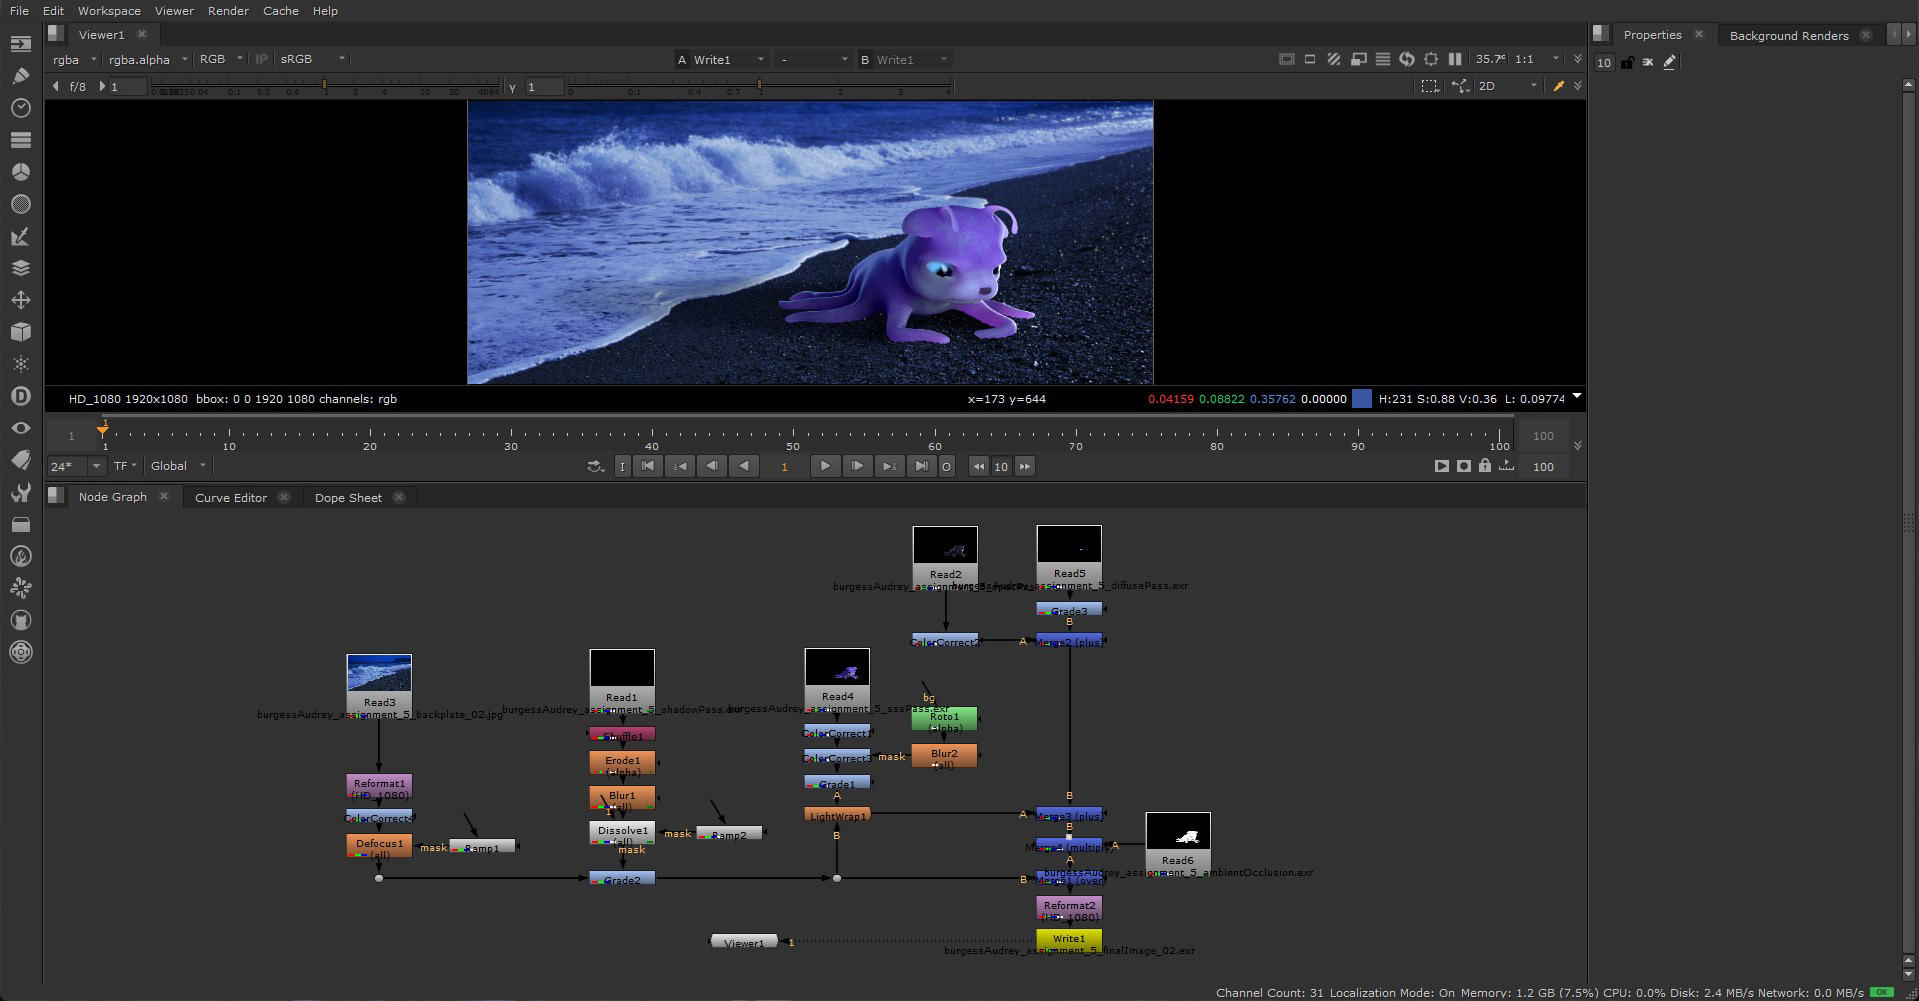
Task: Open the Time nodes toolbar menu
Action: pyautogui.click(x=21, y=108)
